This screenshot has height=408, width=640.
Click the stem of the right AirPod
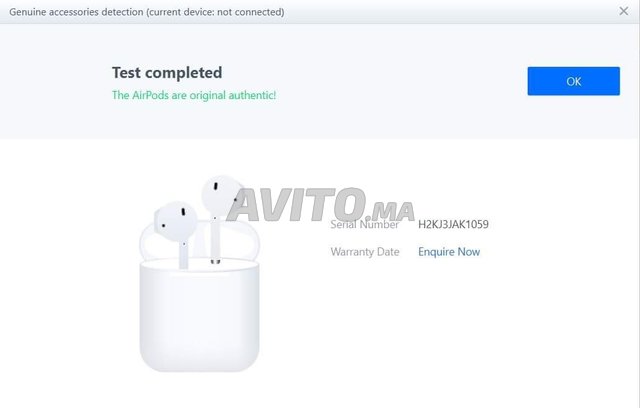[215, 239]
